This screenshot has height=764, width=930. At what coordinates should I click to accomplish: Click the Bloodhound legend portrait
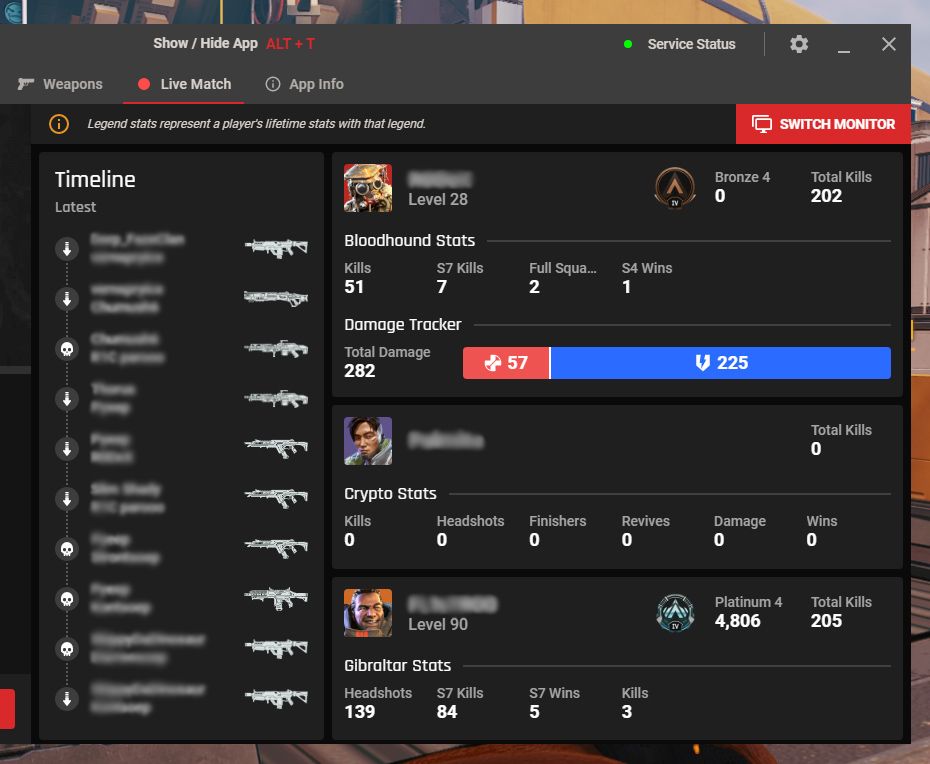[368, 188]
